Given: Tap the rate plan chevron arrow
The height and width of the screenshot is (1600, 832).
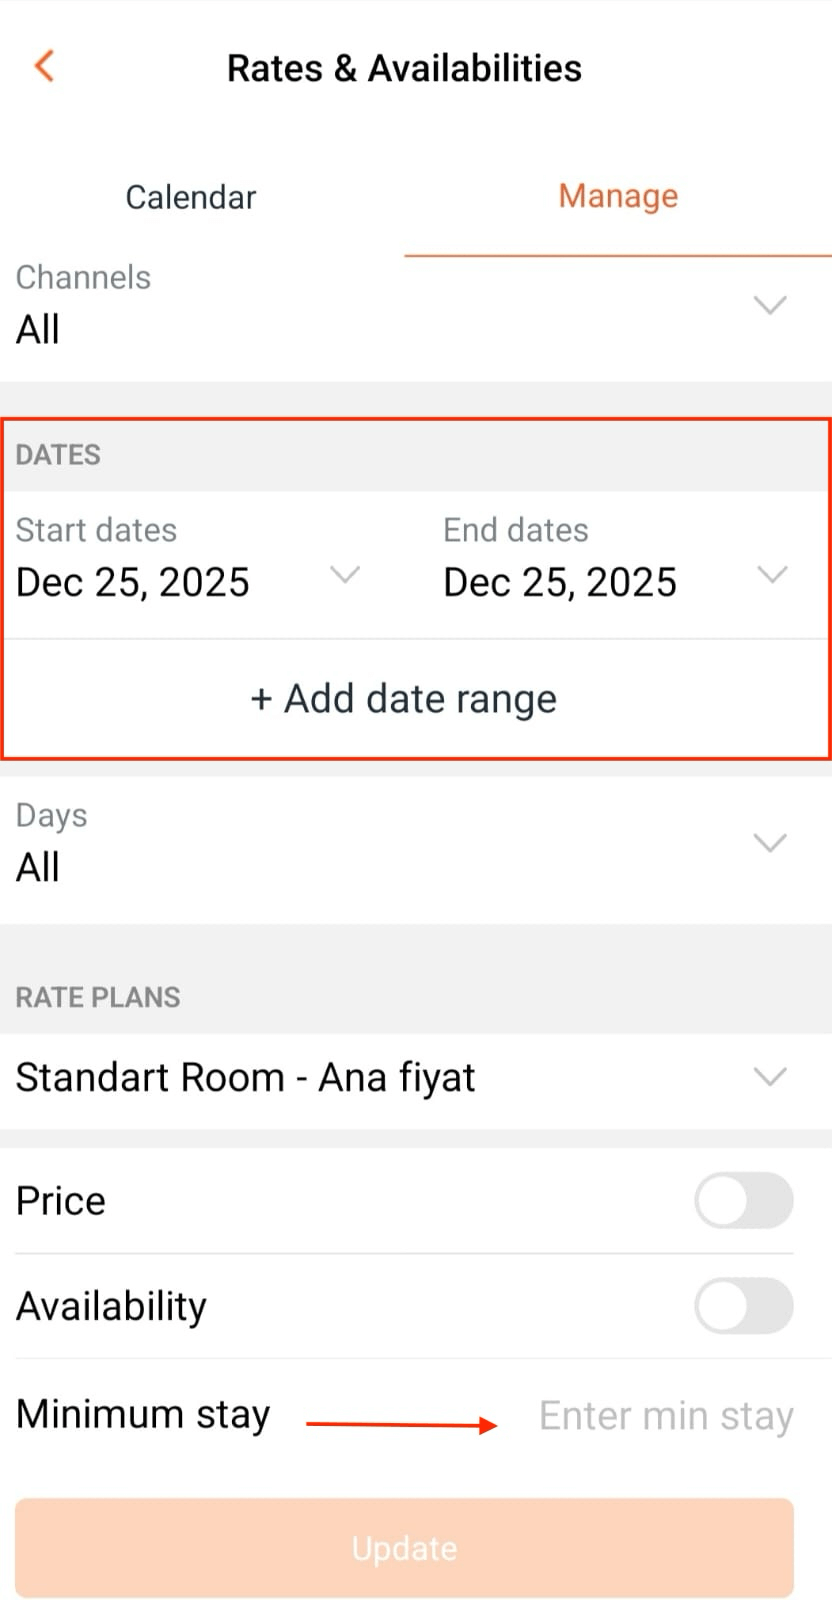Looking at the screenshot, I should (769, 1077).
